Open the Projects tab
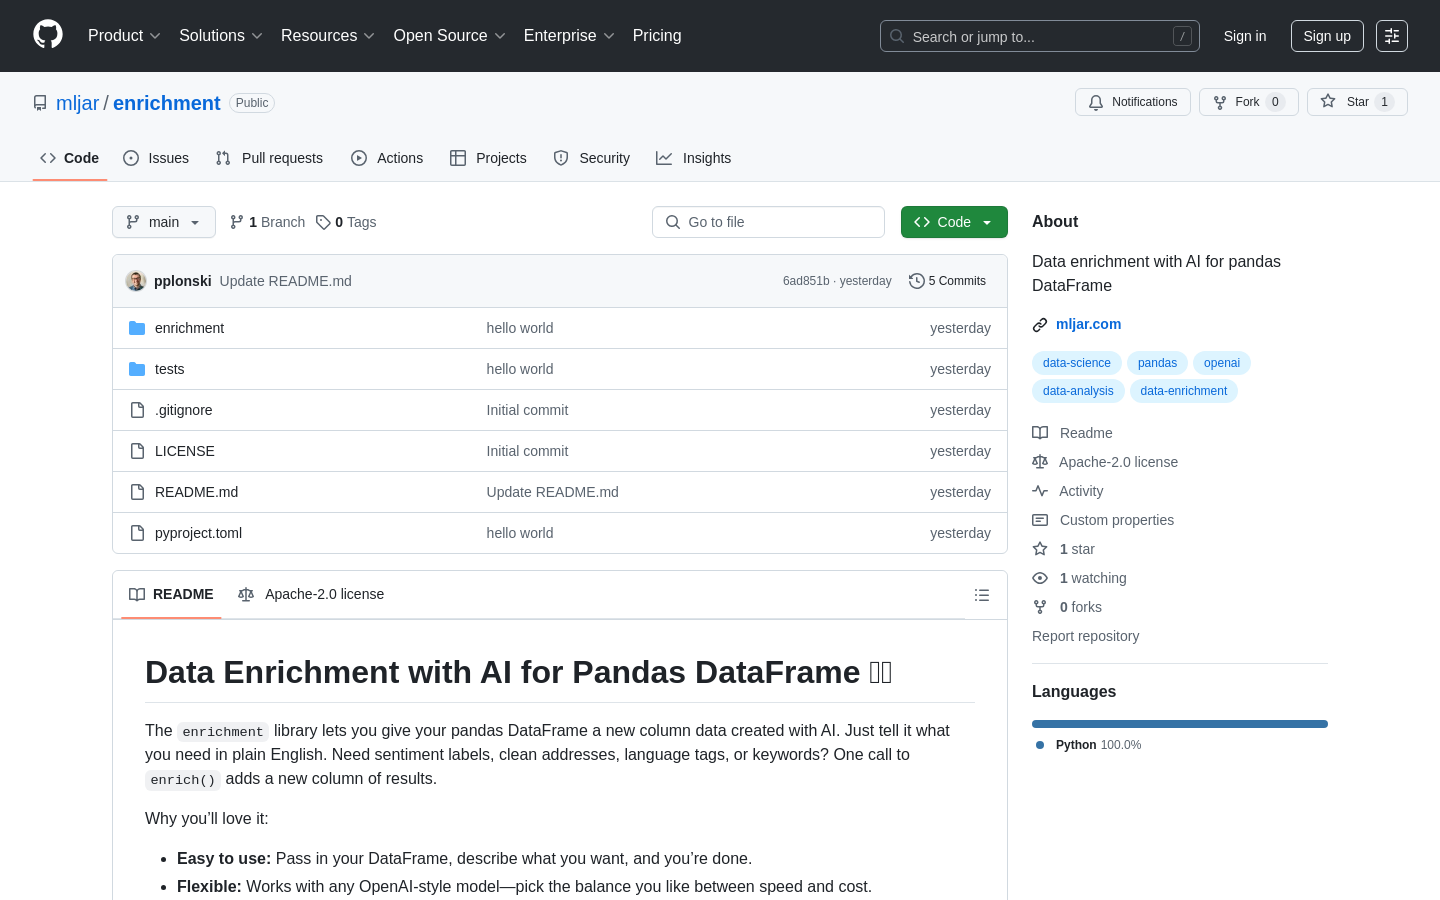 (488, 158)
